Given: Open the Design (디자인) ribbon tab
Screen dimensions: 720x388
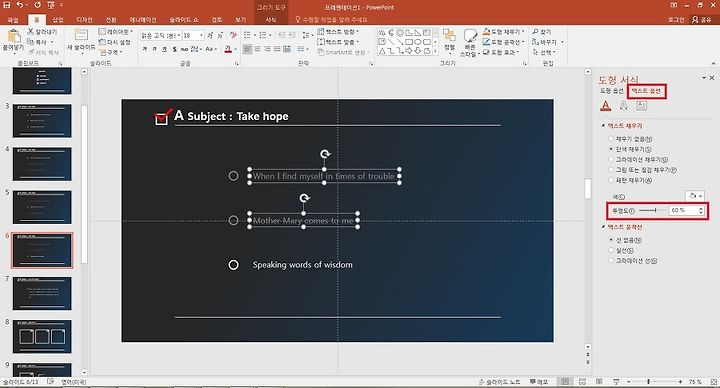Looking at the screenshot, I should click(84, 20).
